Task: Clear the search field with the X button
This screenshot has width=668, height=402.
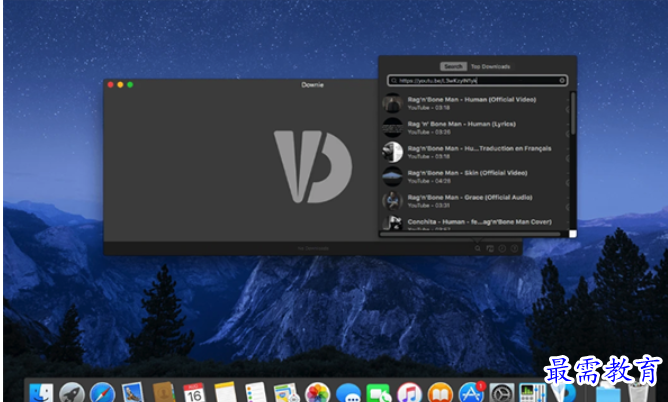Action: pyautogui.click(x=562, y=80)
